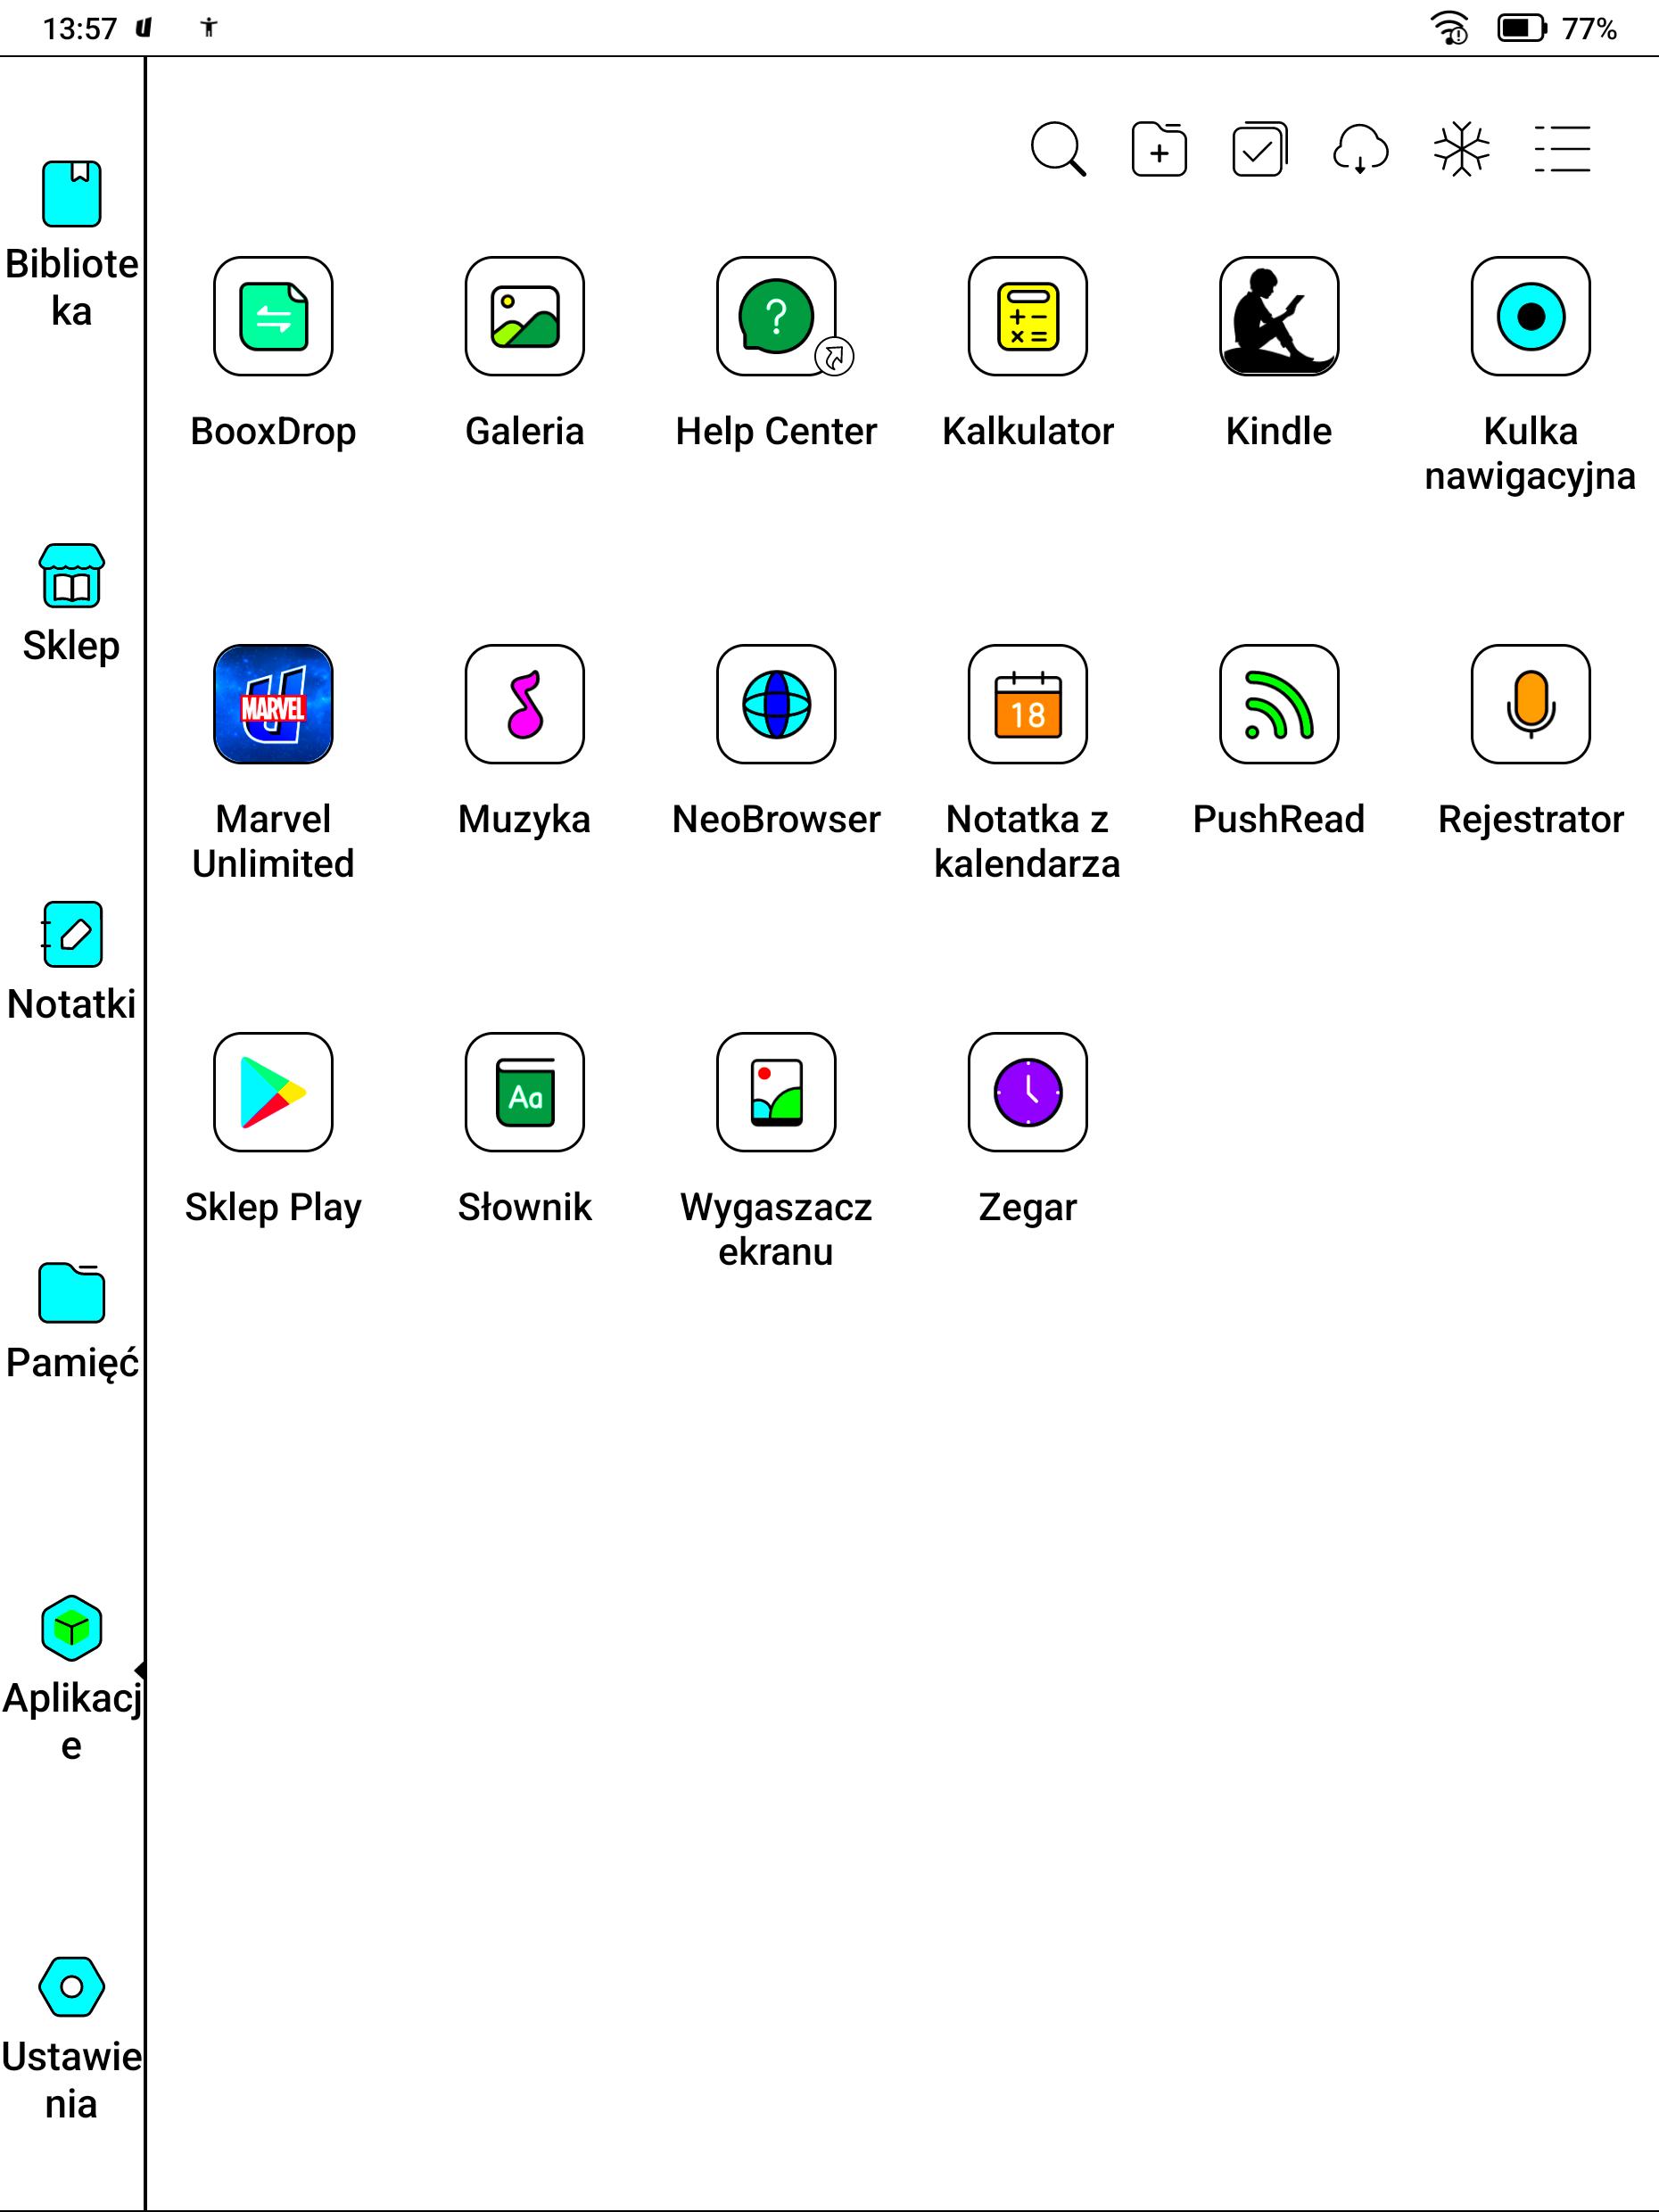Open Pamięć storage section
Screen dimensions: 1659x2212
(x=71, y=1321)
